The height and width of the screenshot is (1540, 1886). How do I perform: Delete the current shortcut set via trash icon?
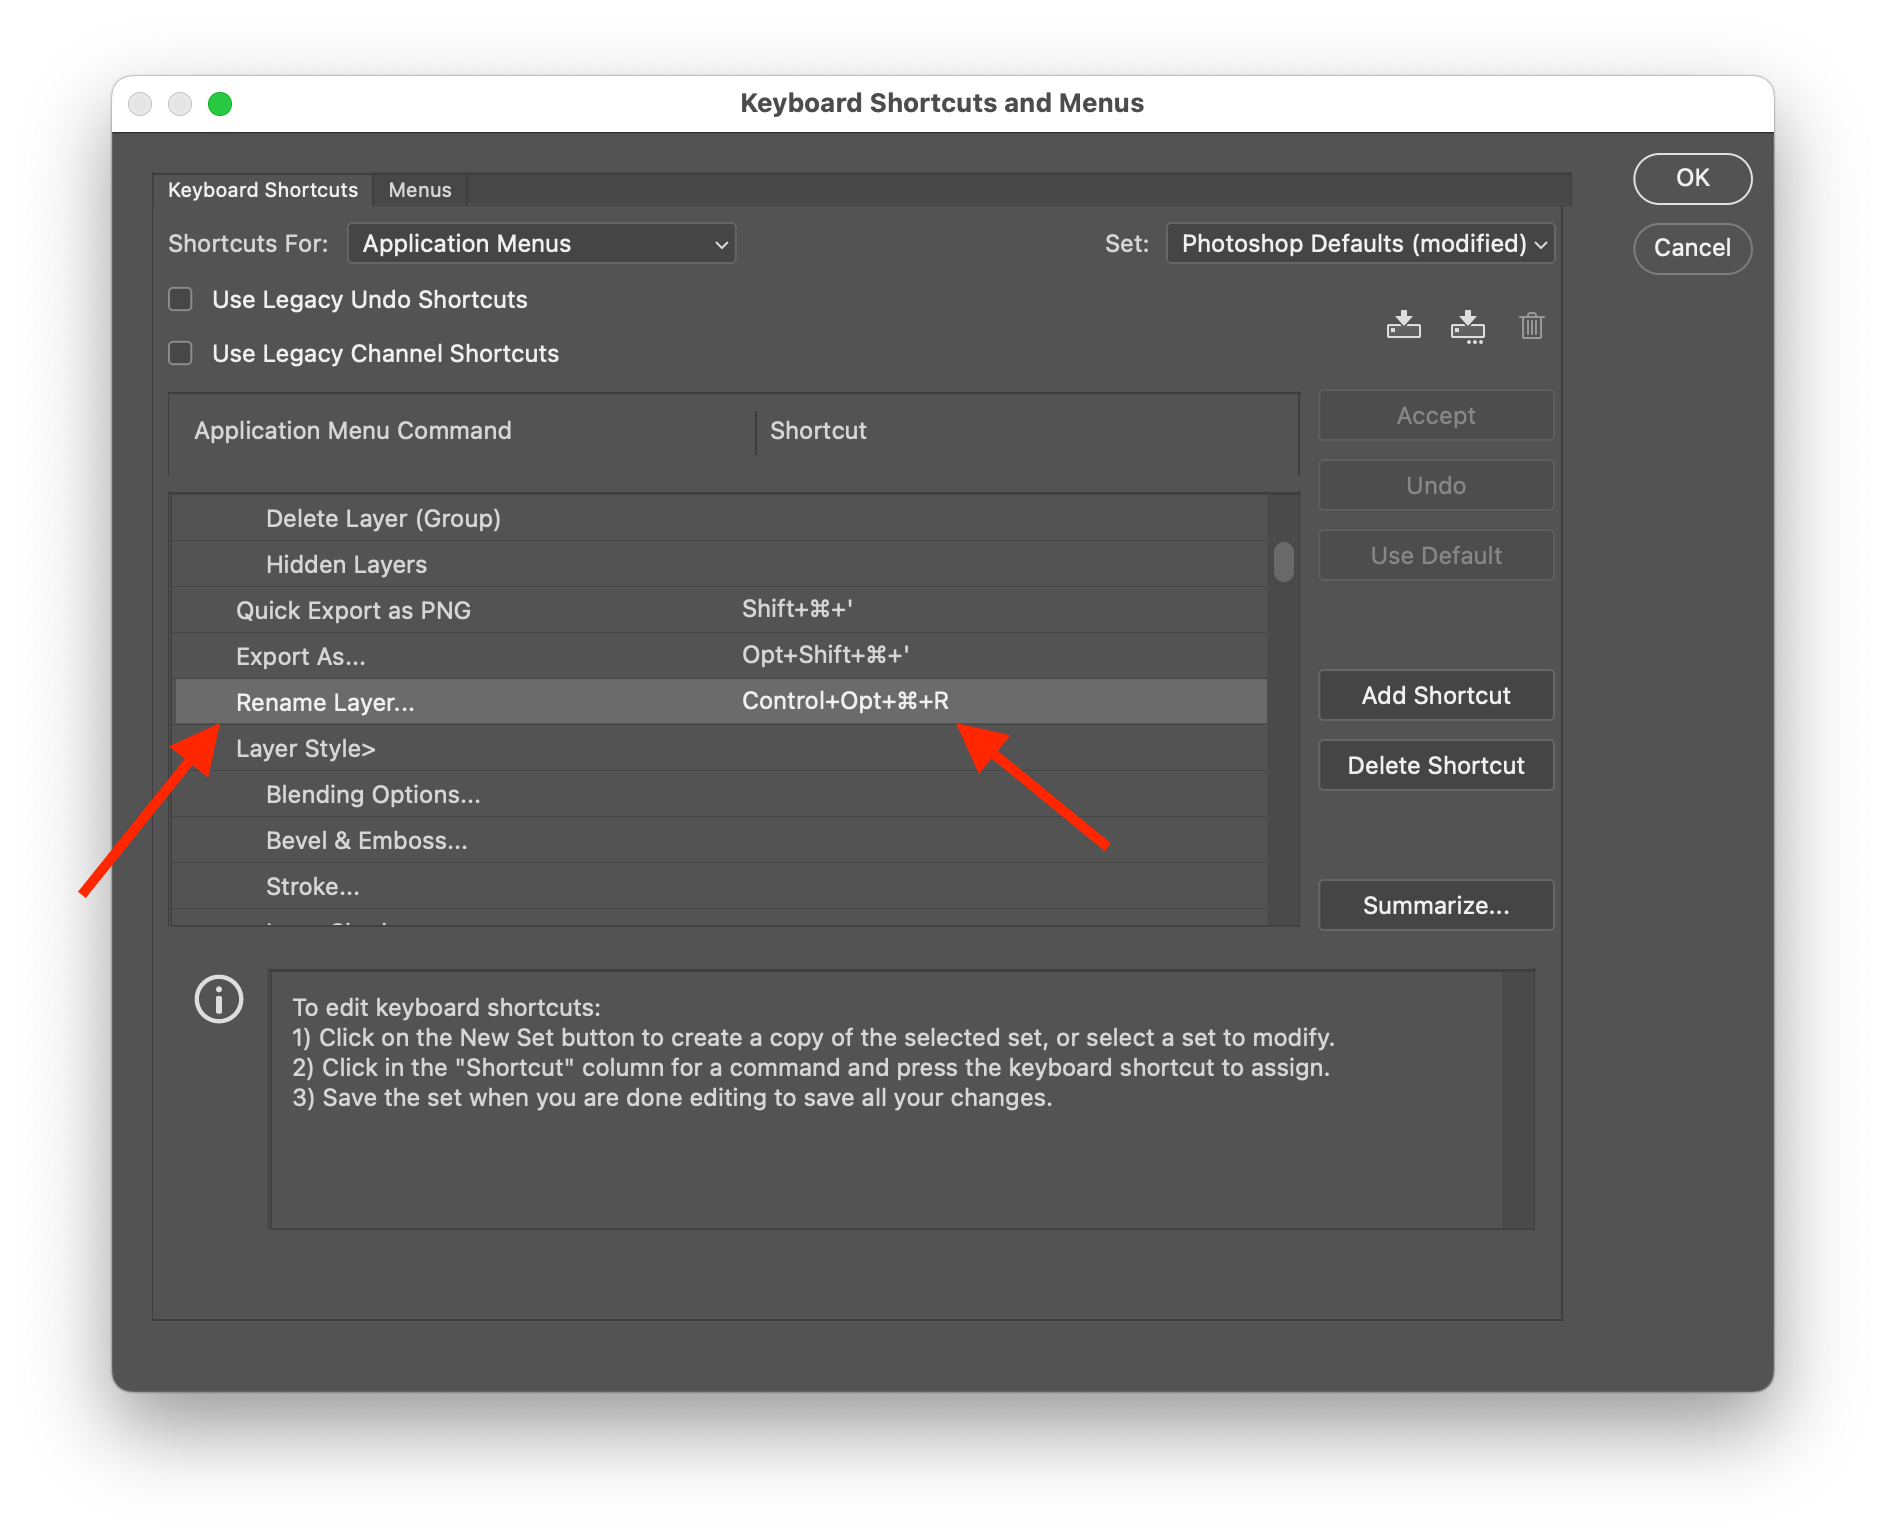point(1532,325)
